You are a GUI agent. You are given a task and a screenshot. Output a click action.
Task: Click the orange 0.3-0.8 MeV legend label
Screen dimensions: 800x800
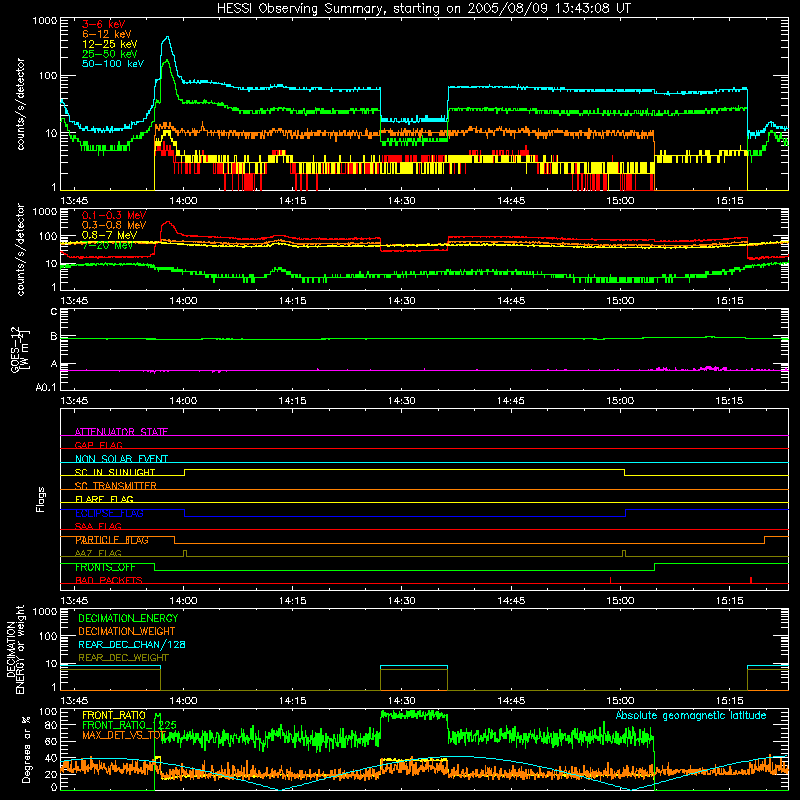click(x=114, y=225)
